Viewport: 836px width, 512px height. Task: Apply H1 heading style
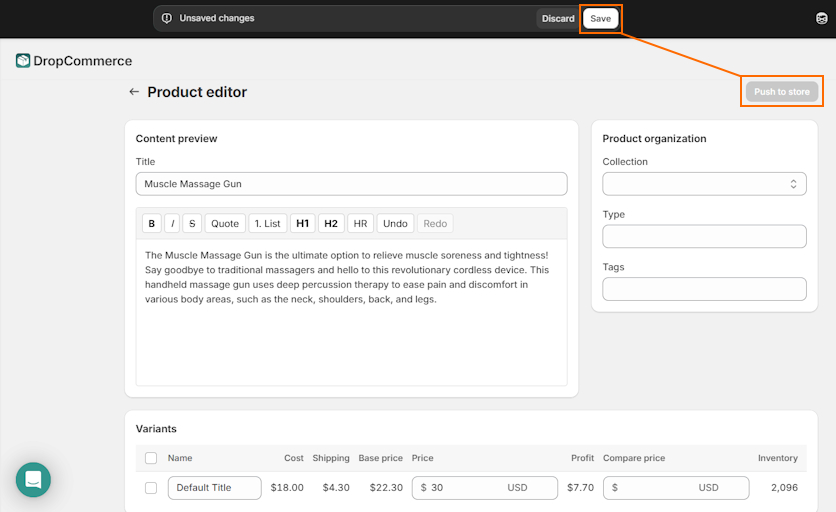(x=302, y=223)
